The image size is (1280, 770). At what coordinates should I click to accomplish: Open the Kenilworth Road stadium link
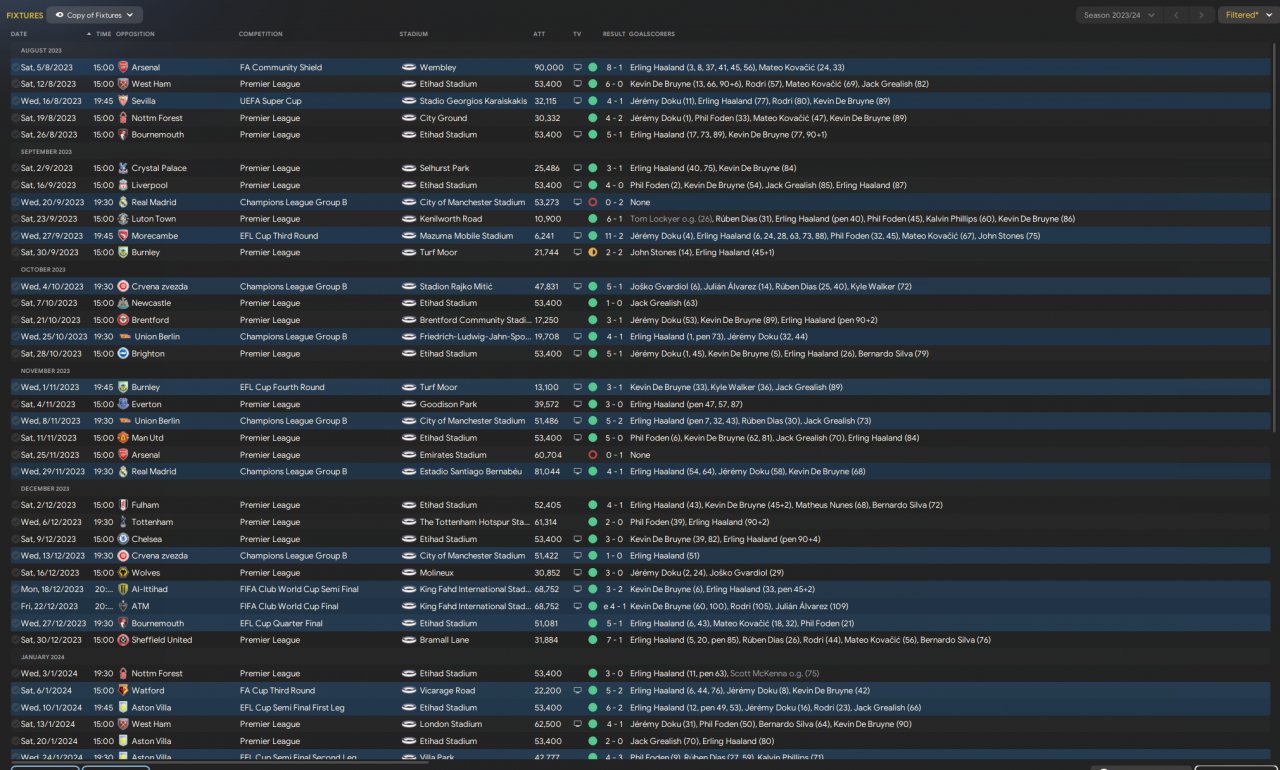(451, 219)
